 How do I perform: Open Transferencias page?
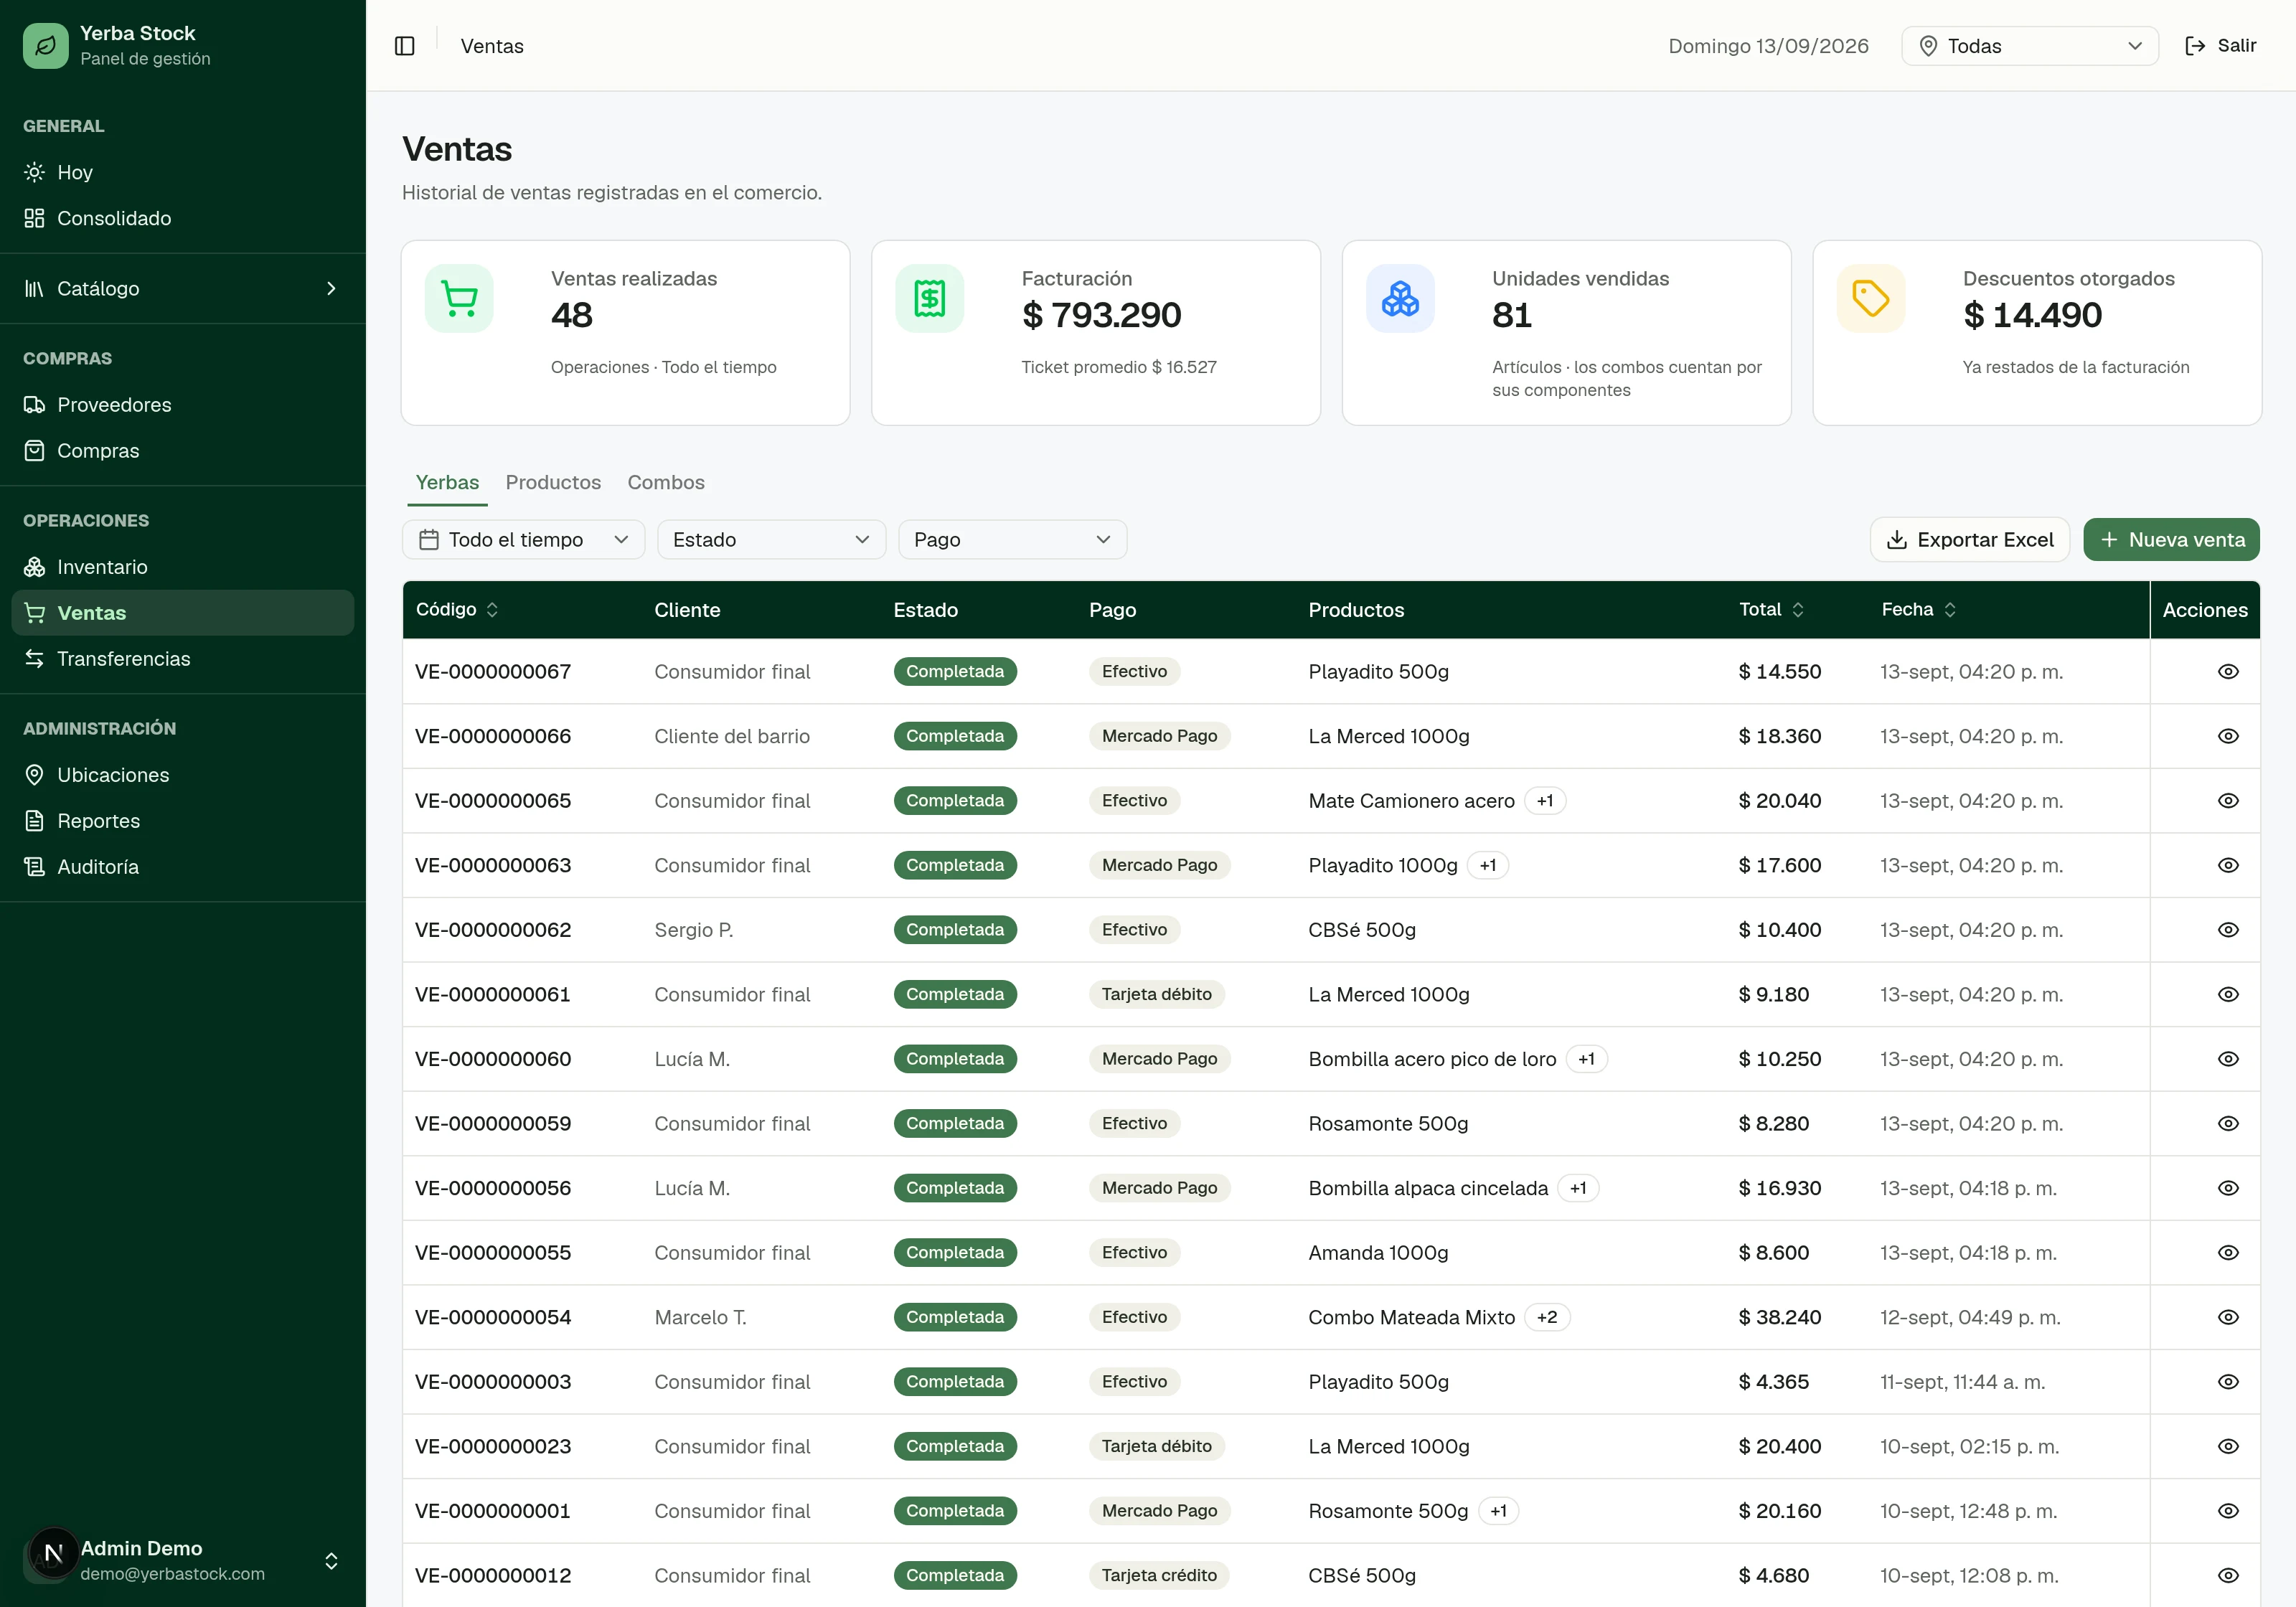coord(183,658)
